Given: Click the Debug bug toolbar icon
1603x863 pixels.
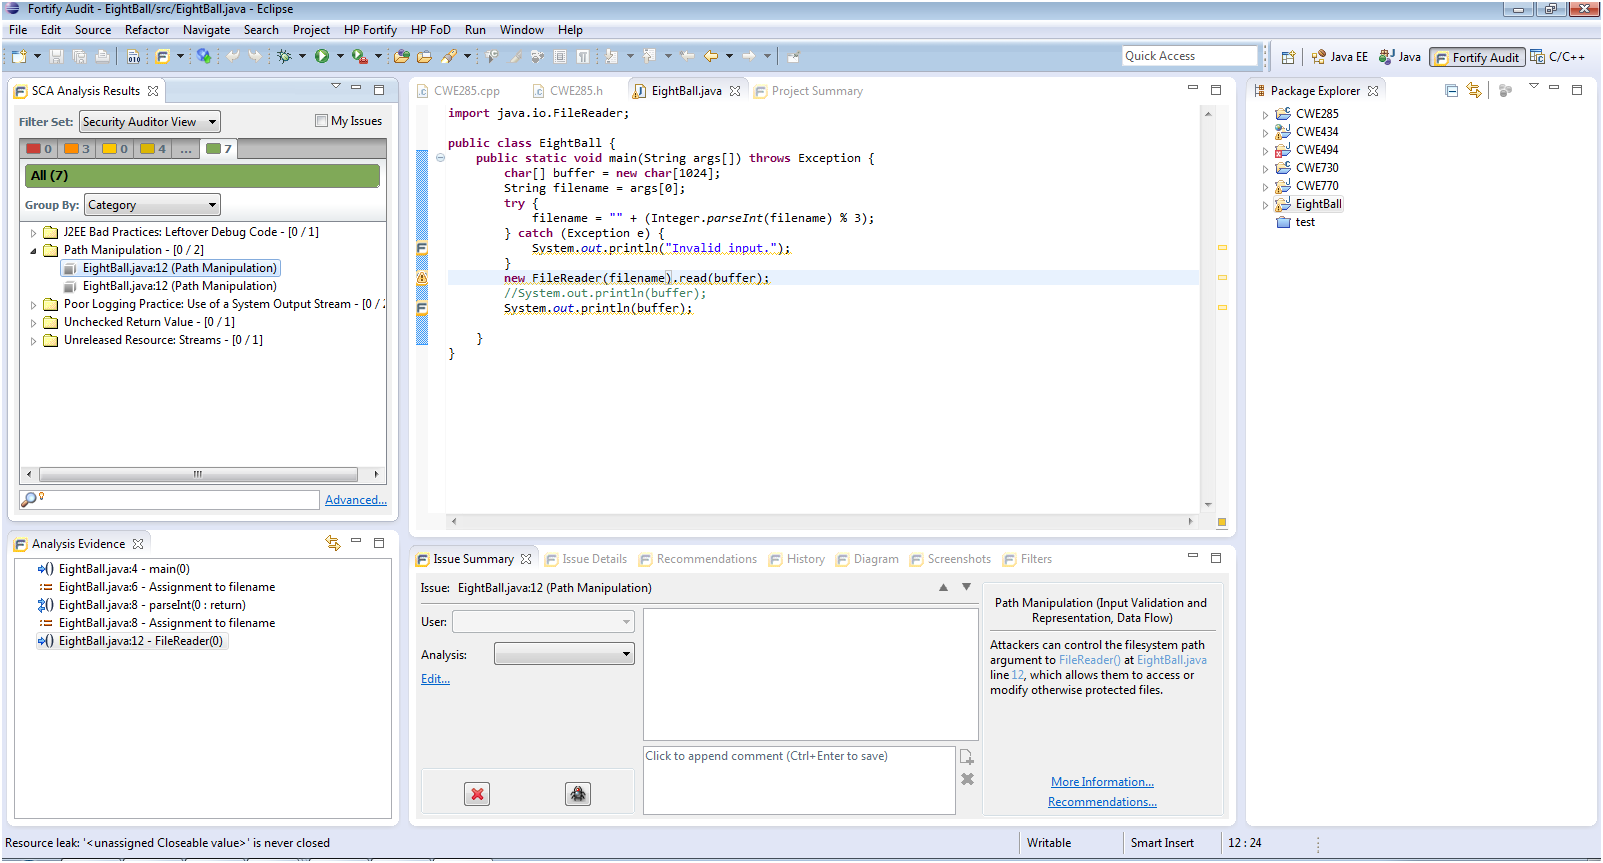Looking at the screenshot, I should click(x=284, y=57).
